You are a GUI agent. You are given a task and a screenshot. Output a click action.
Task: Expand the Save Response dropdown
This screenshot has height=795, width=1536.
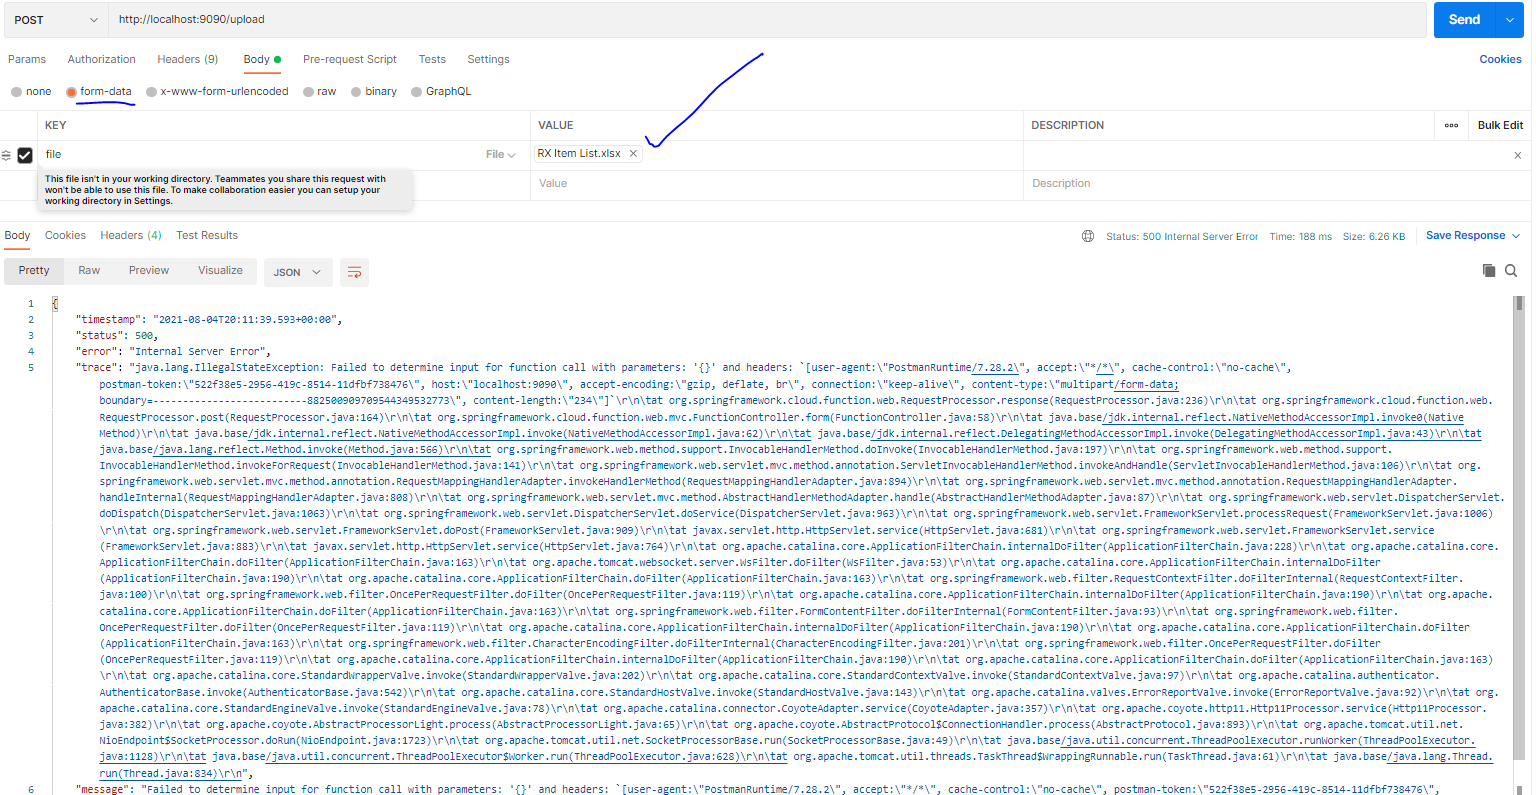click(x=1516, y=236)
